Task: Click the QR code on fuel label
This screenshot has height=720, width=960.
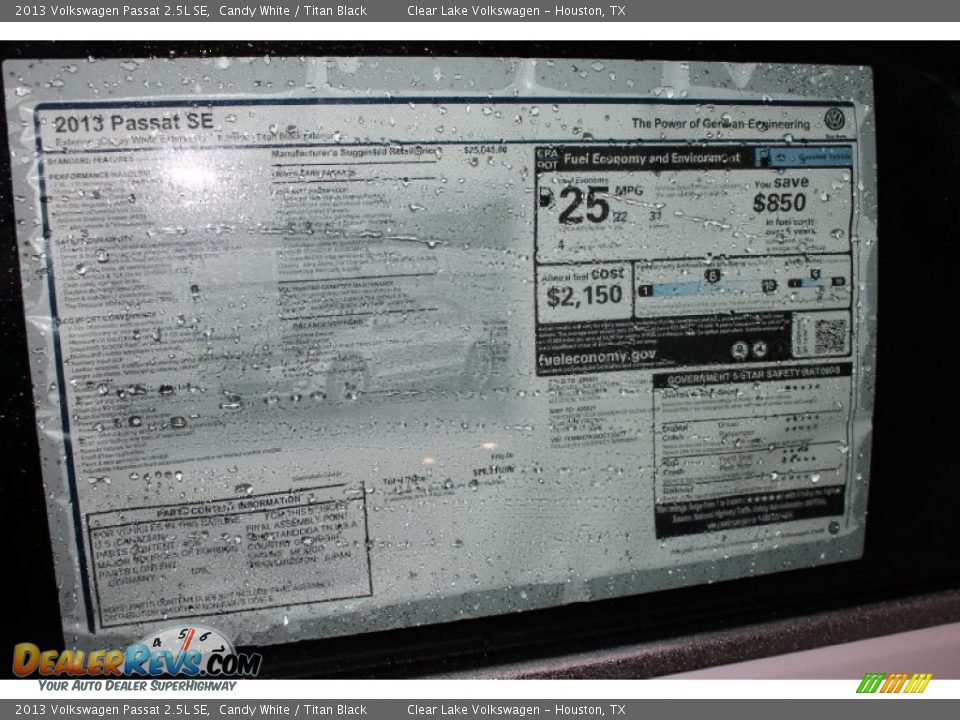Action: [x=827, y=335]
